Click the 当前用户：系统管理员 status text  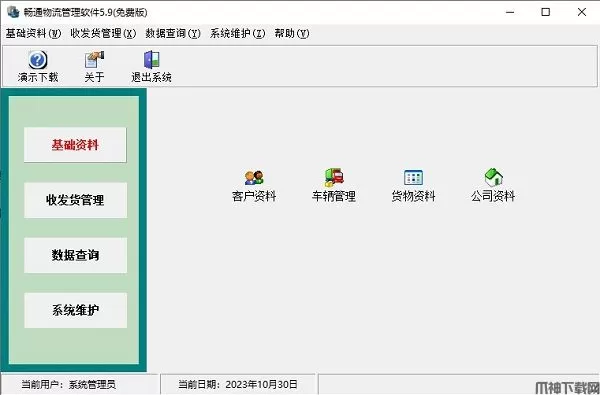pyautogui.click(x=68, y=384)
